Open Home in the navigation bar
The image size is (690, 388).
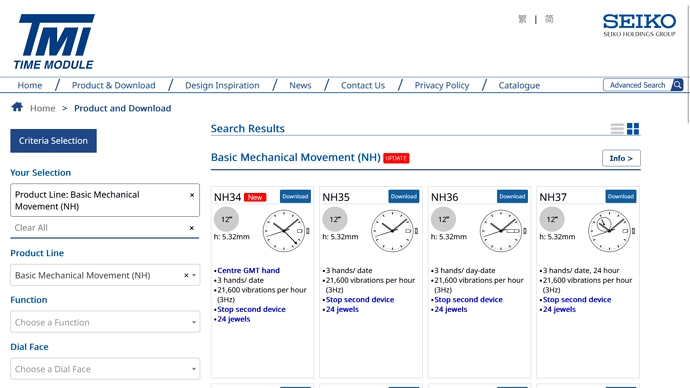pyautogui.click(x=30, y=85)
